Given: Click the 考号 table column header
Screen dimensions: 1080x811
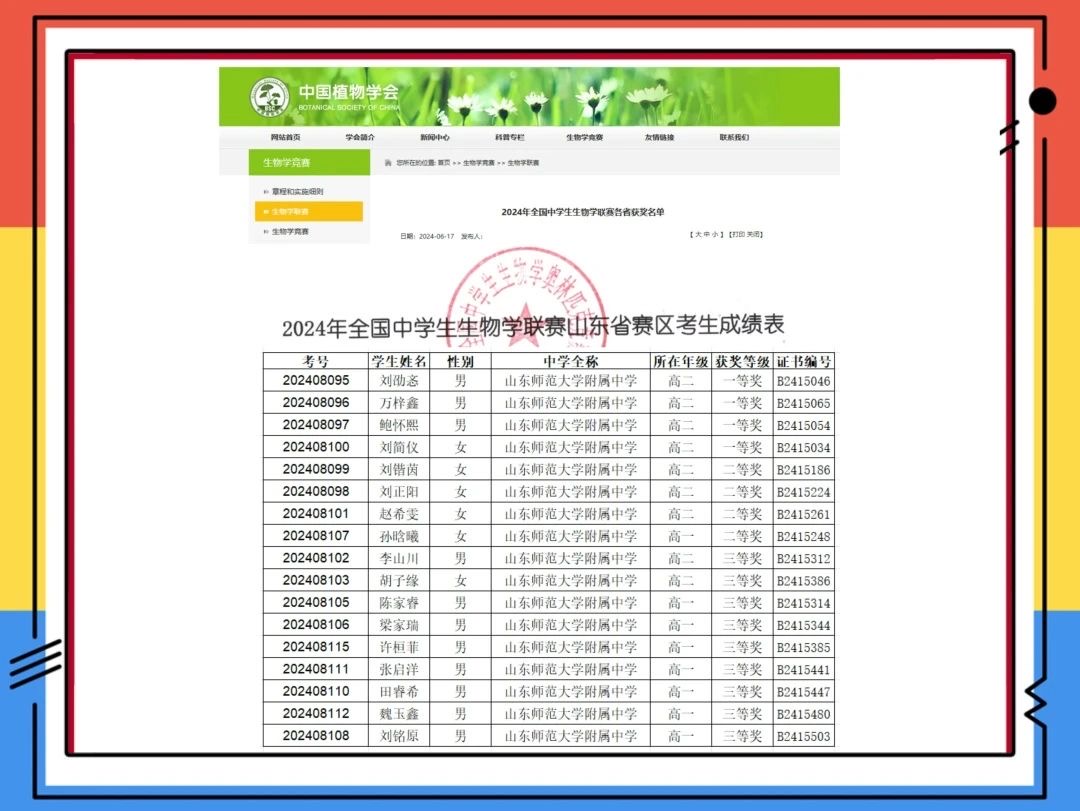Looking at the screenshot, I should coord(316,361).
